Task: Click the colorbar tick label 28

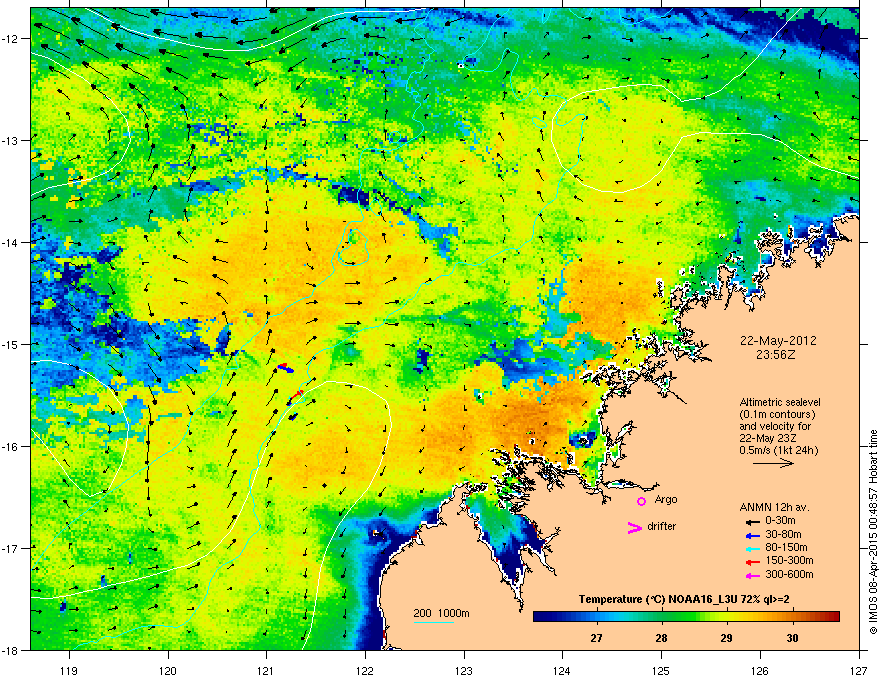Action: 662,638
